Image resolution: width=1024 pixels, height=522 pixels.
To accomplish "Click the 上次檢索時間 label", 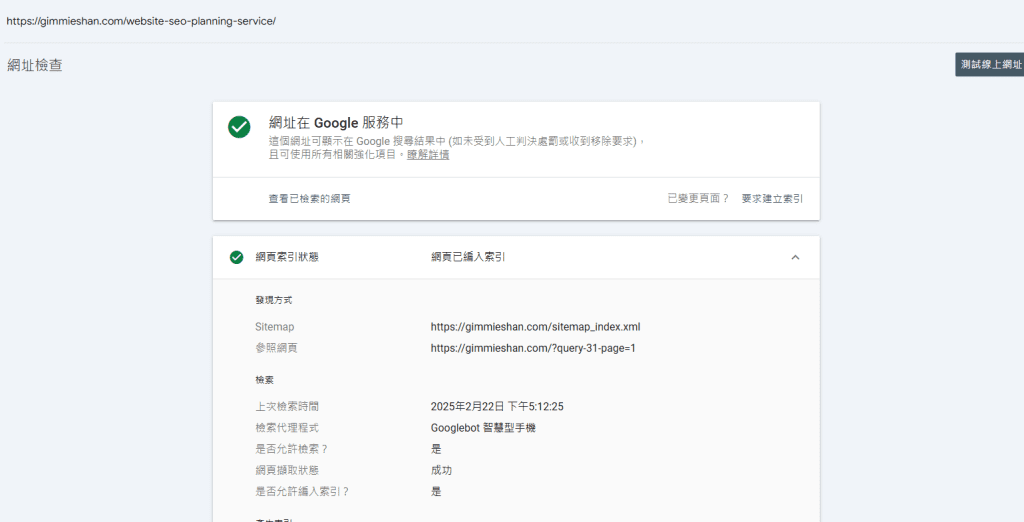I will [287, 406].
